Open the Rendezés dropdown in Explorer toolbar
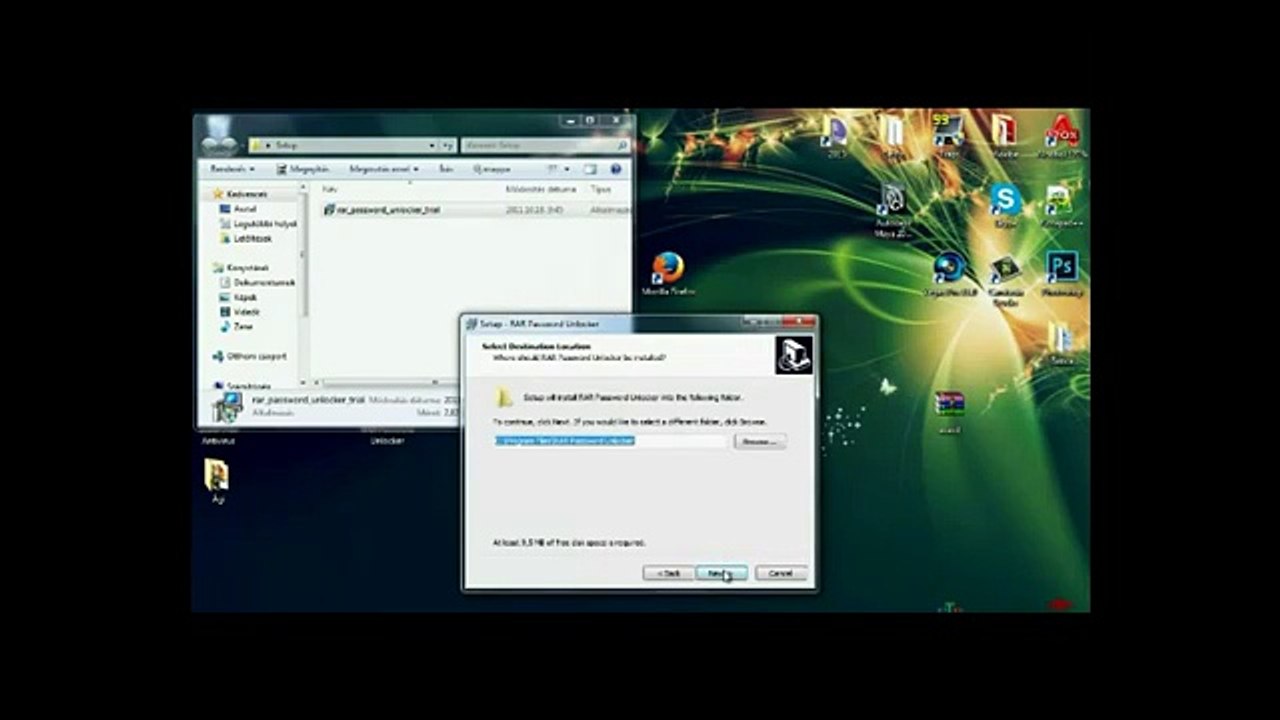Image resolution: width=1280 pixels, height=720 pixels. (232, 169)
